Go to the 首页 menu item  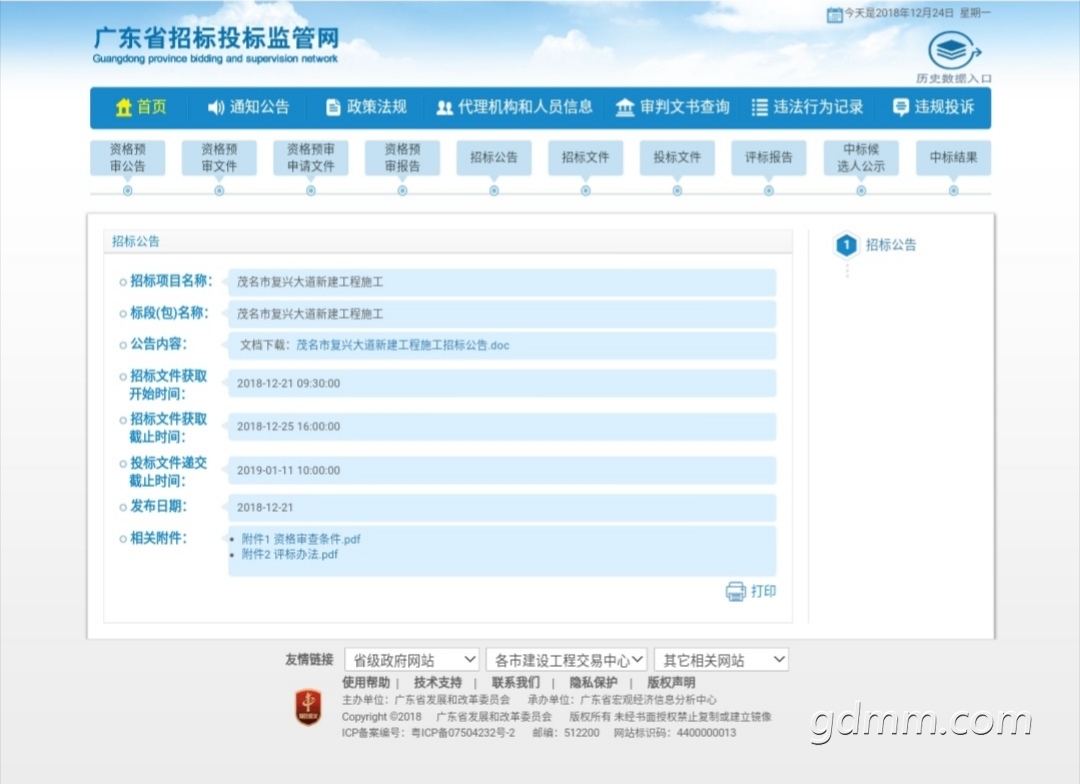tap(141, 107)
